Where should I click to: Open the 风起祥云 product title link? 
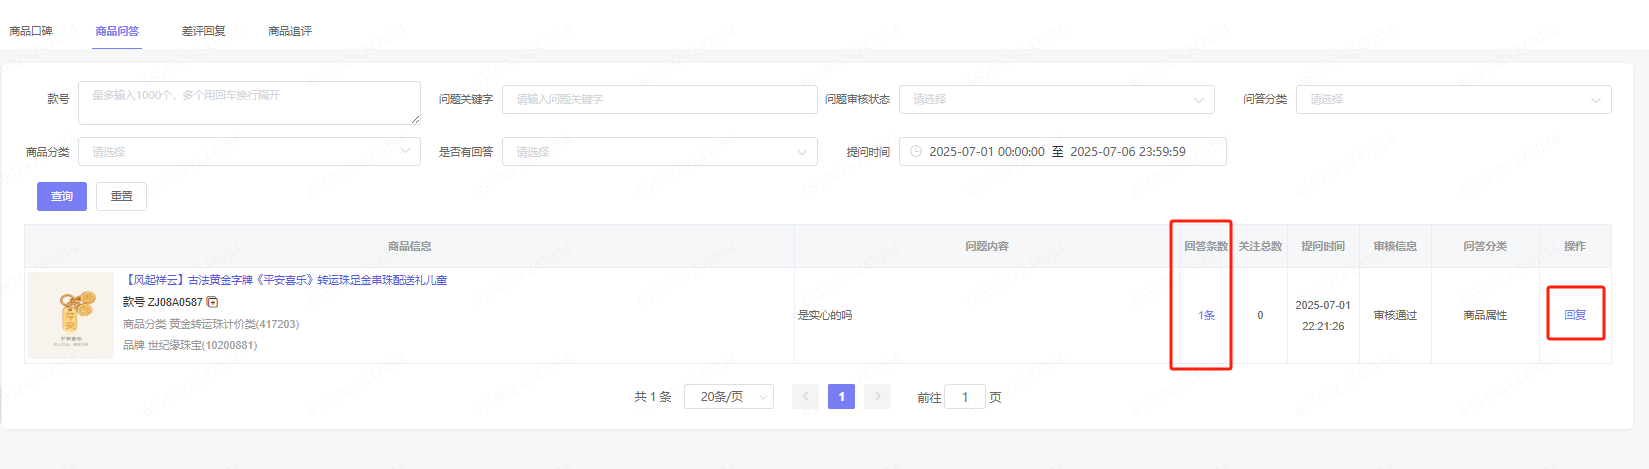click(286, 280)
